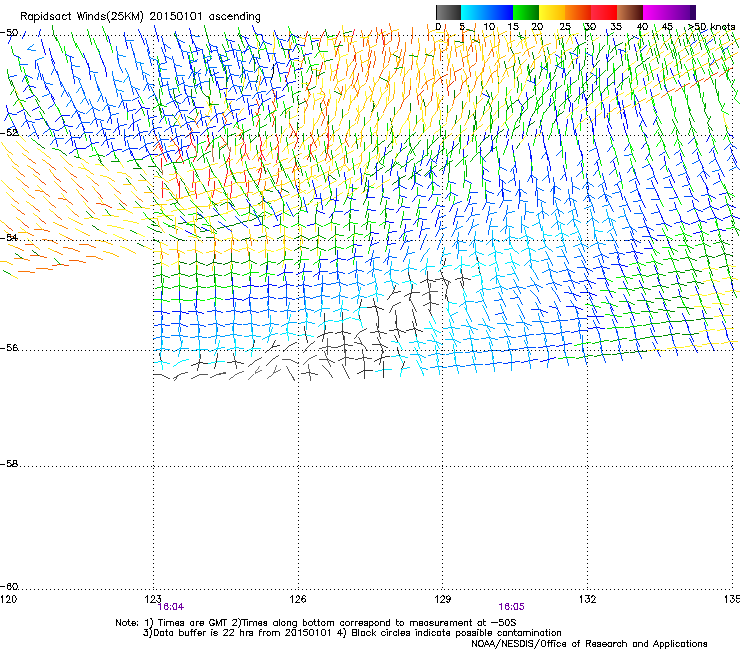Click the '>50 knots' legend label

[711, 27]
